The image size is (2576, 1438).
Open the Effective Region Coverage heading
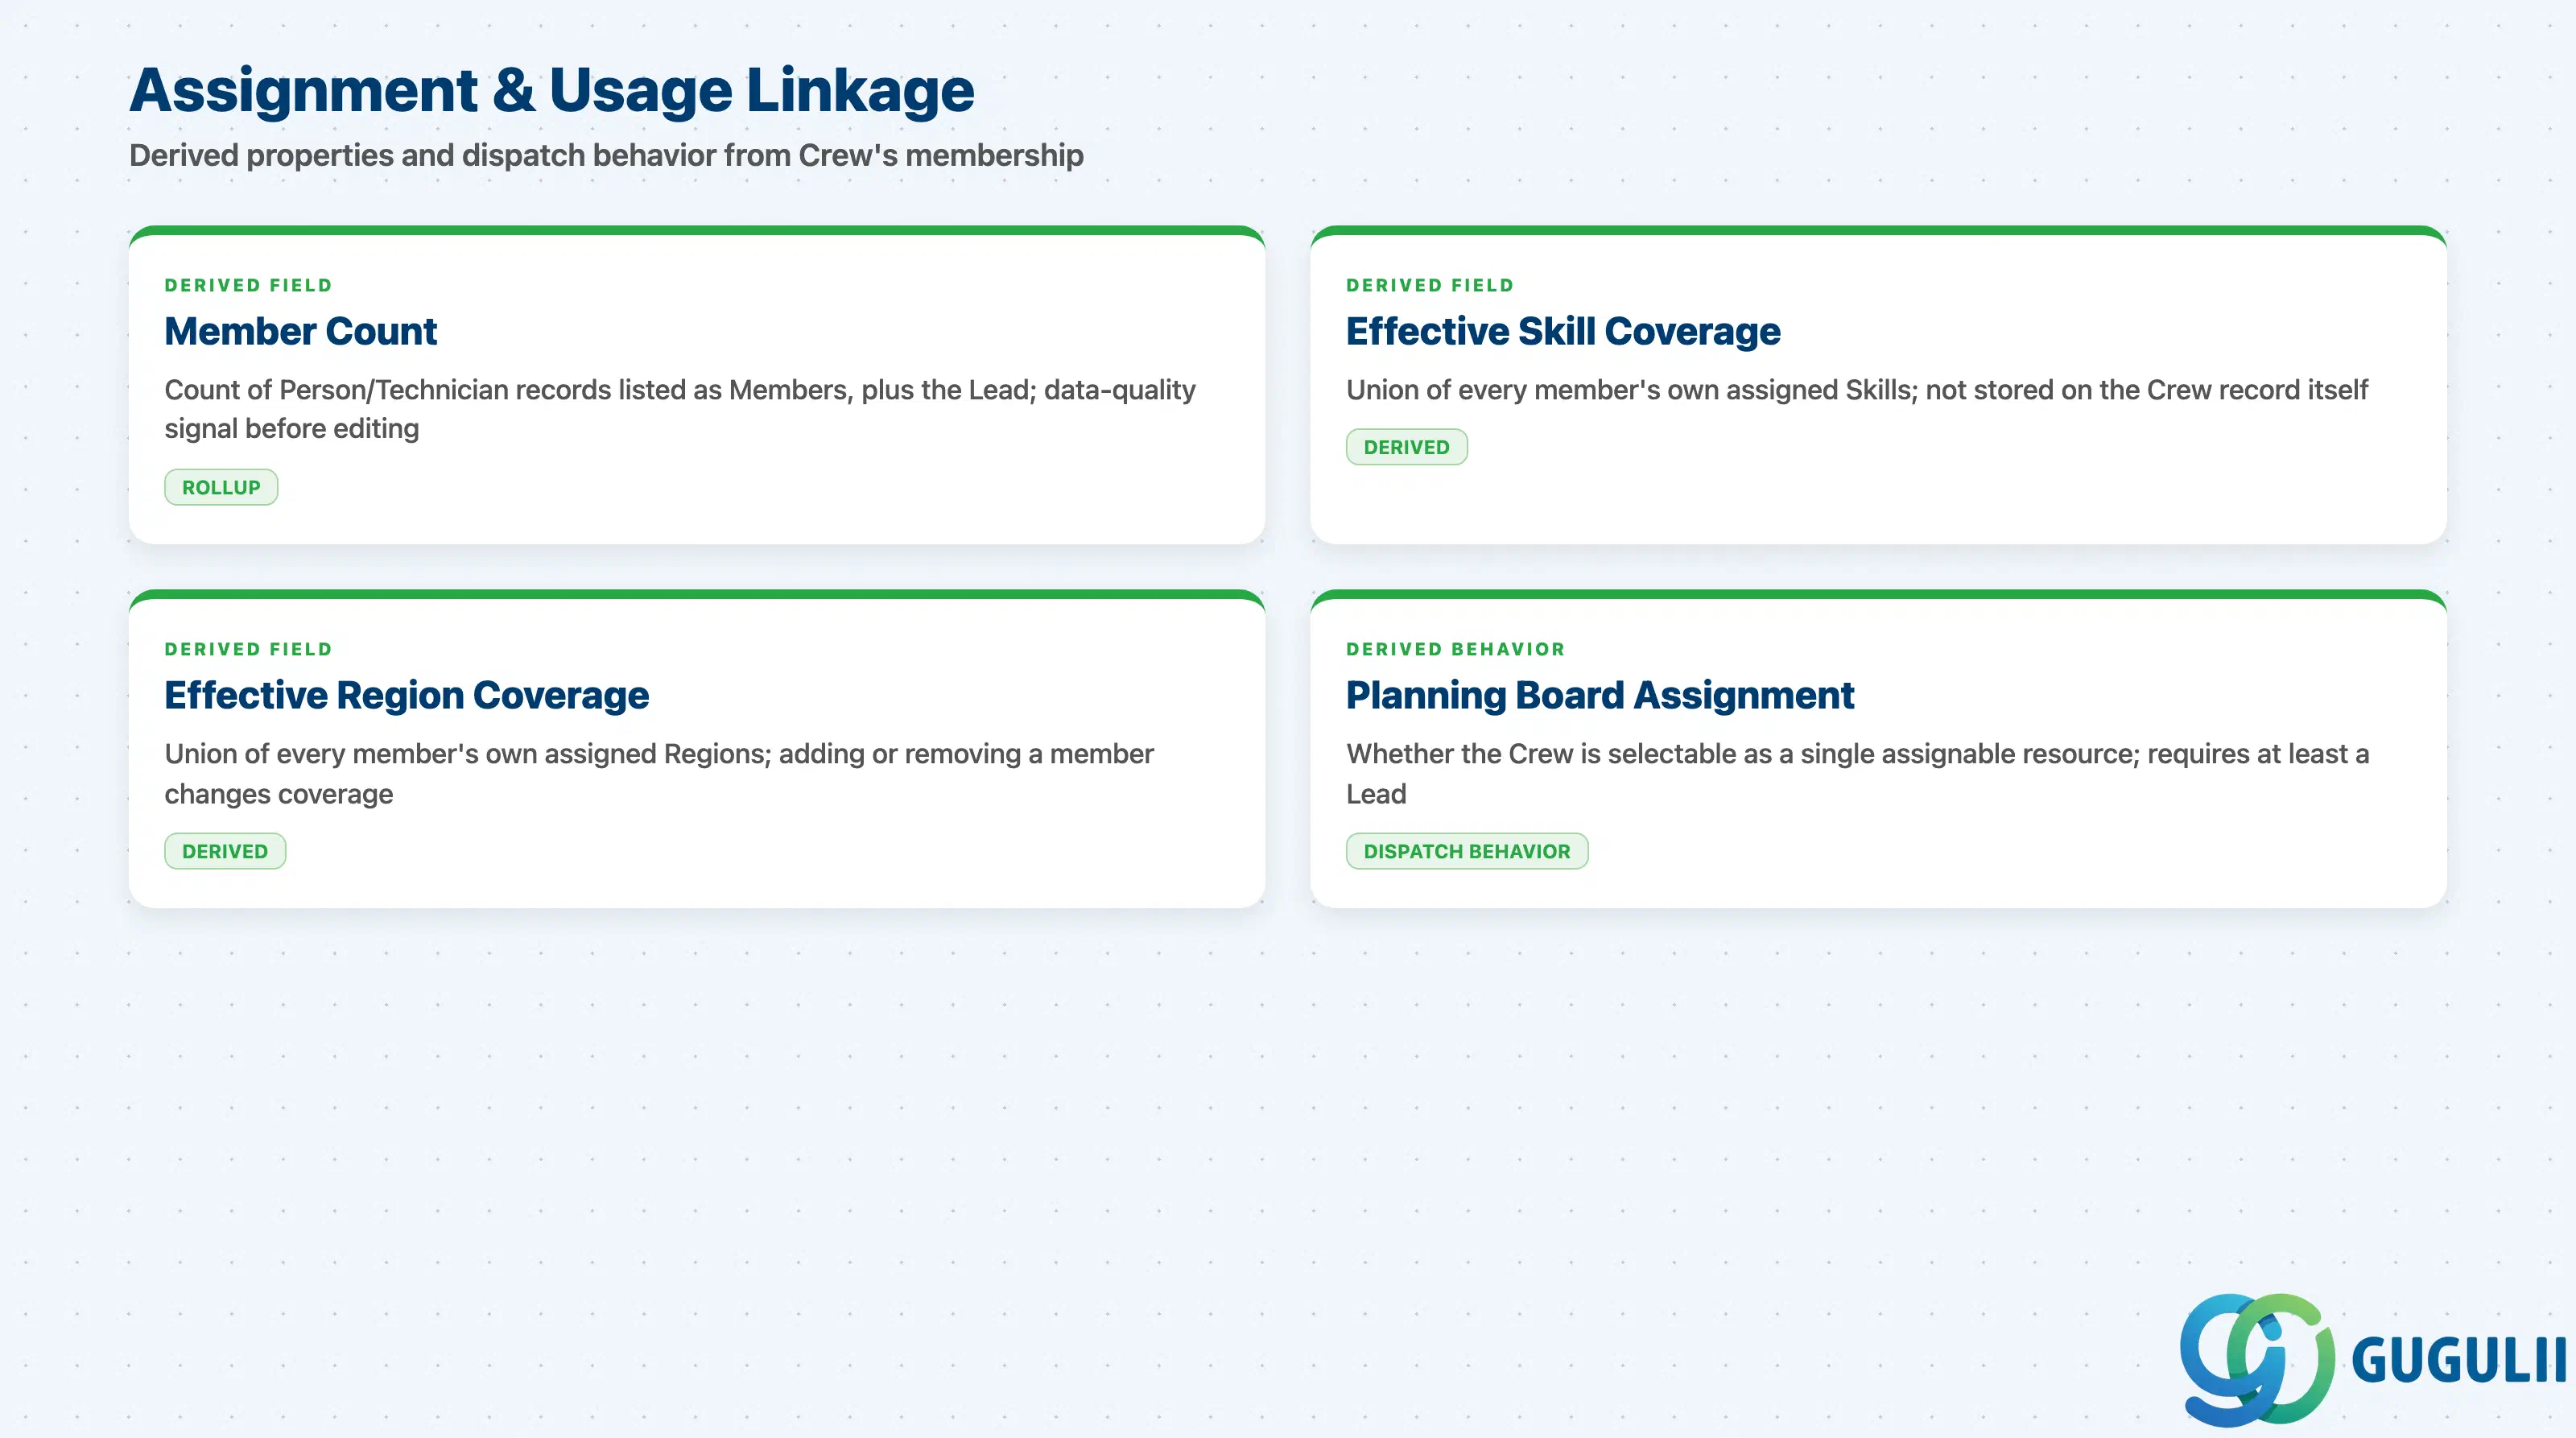point(407,695)
